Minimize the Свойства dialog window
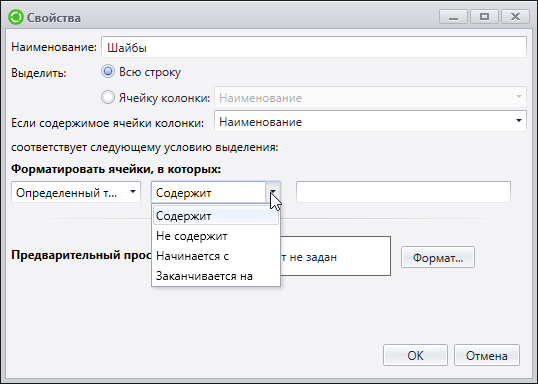This screenshot has width=538, height=384. click(453, 16)
